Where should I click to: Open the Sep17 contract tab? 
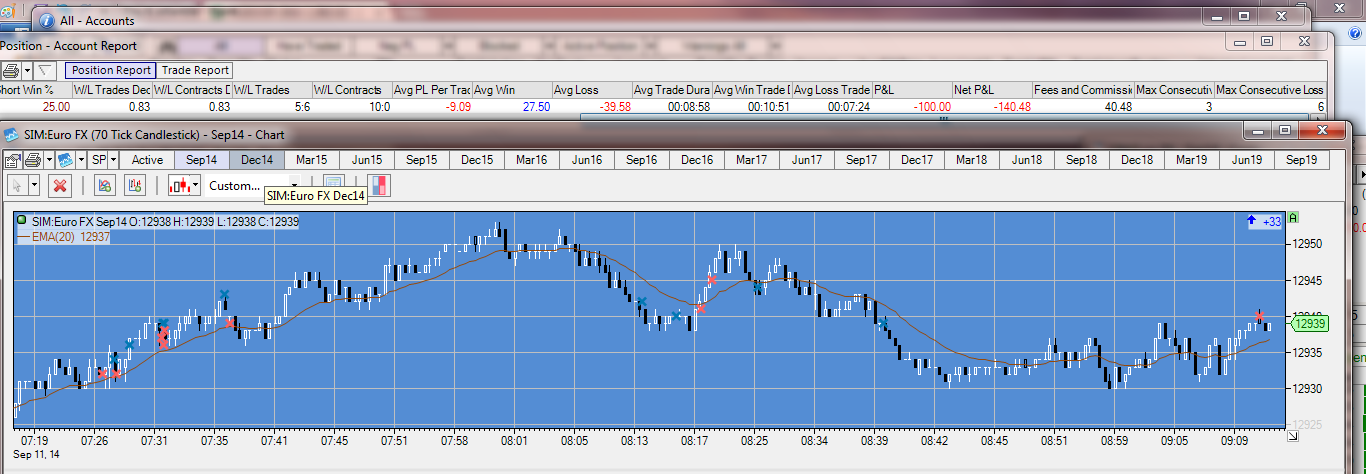coord(862,160)
